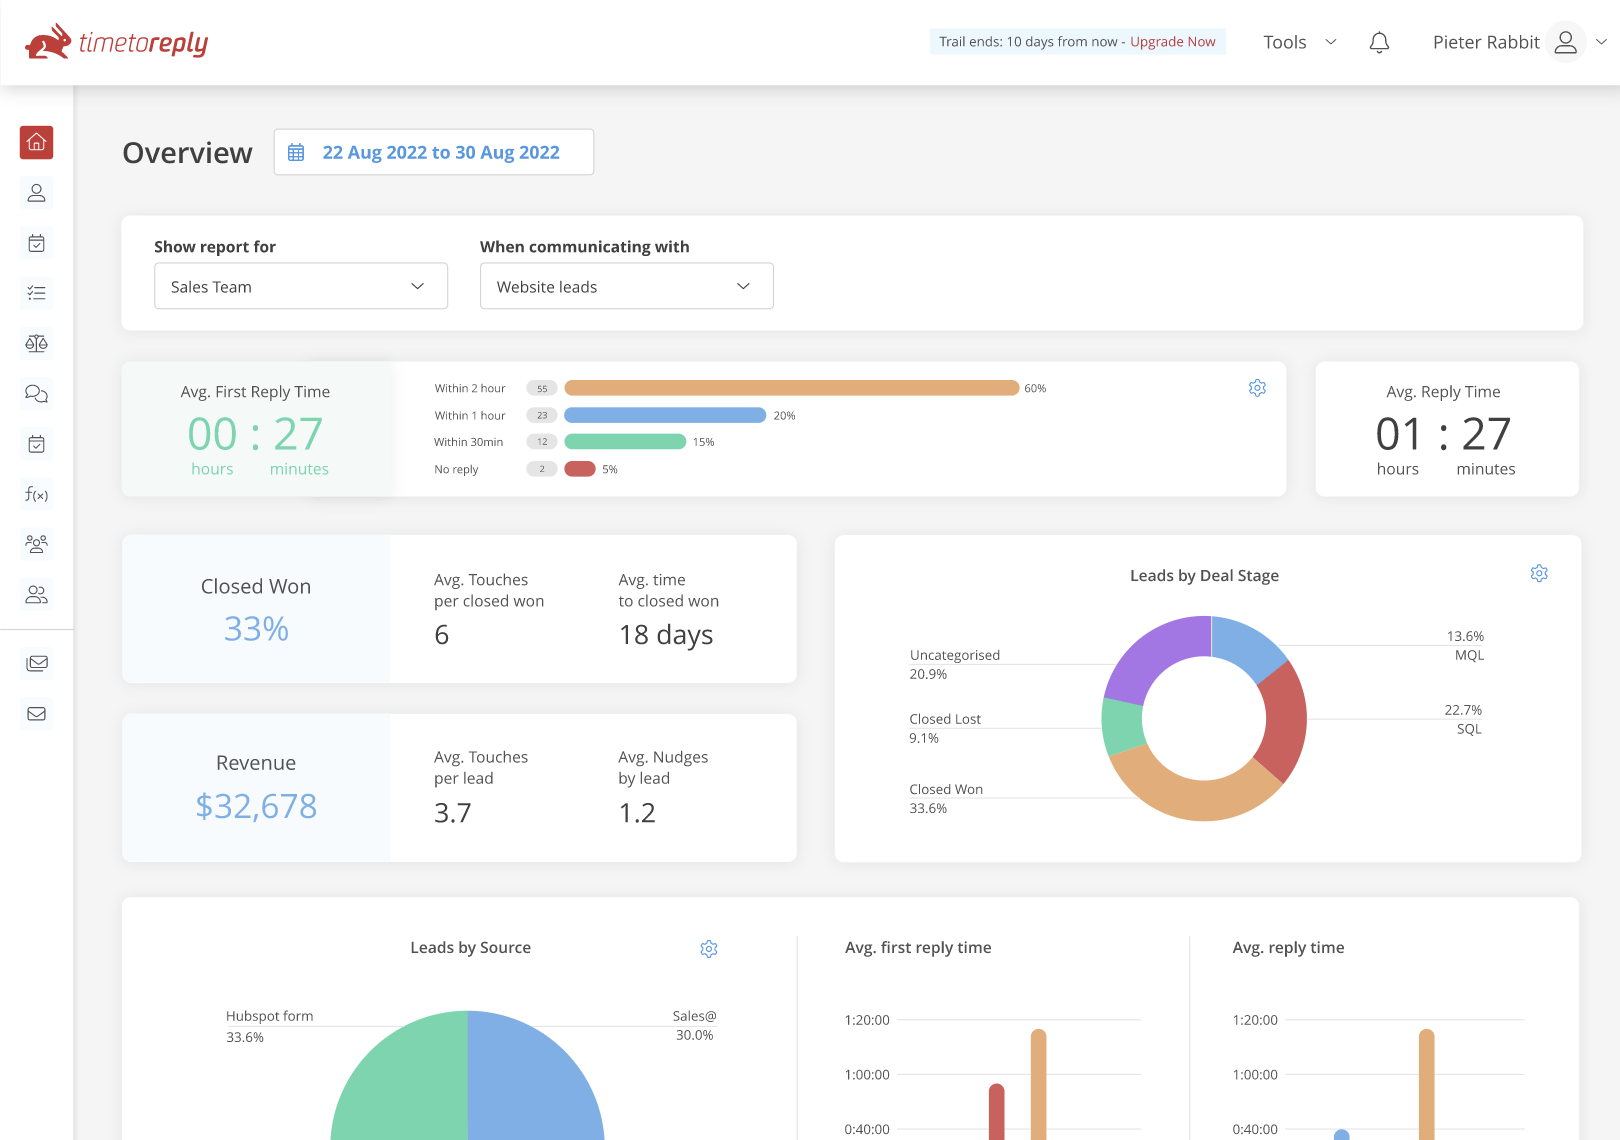Screen dimensions: 1620x1140
Task: Click the "Leads by Deal Stage" title
Action: [1205, 575]
